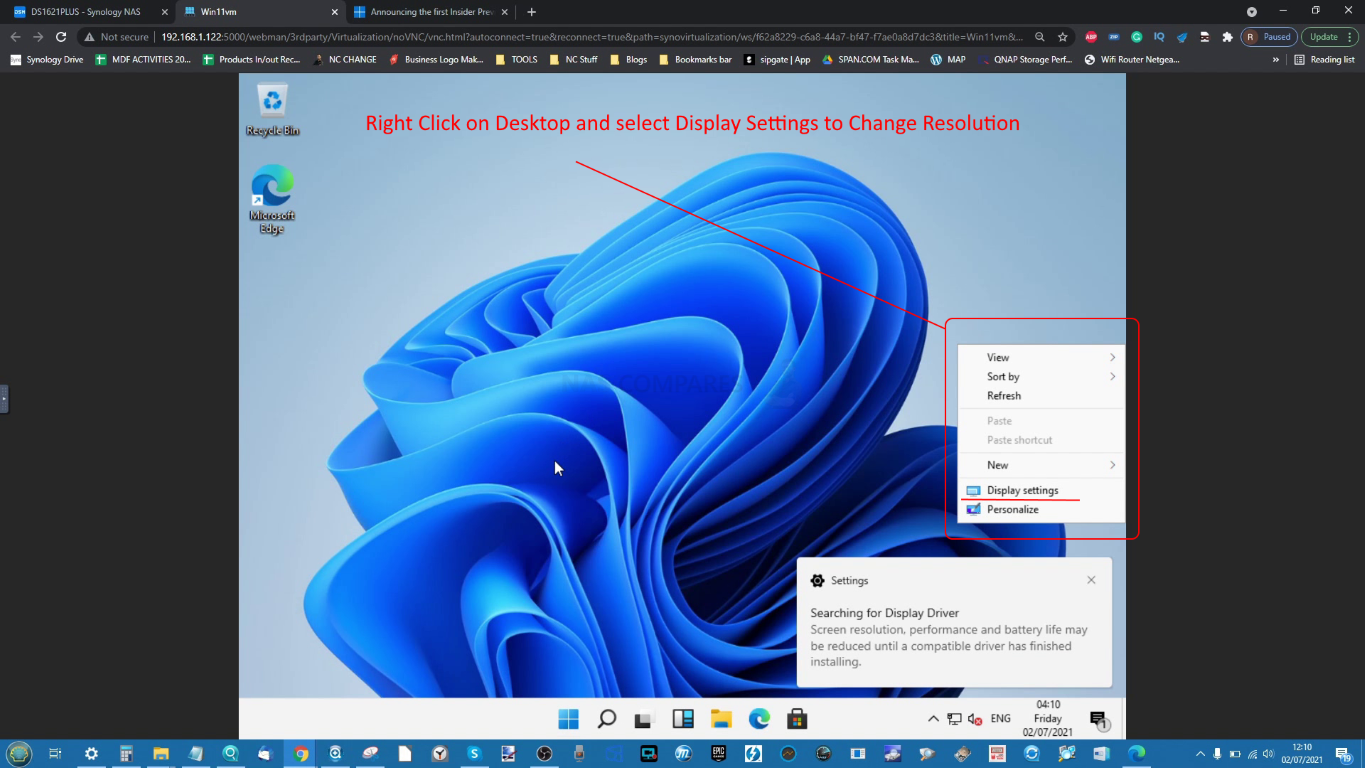The width and height of the screenshot is (1365, 768).
Task: Click the muted volume icon in VM tray
Action: [974, 719]
